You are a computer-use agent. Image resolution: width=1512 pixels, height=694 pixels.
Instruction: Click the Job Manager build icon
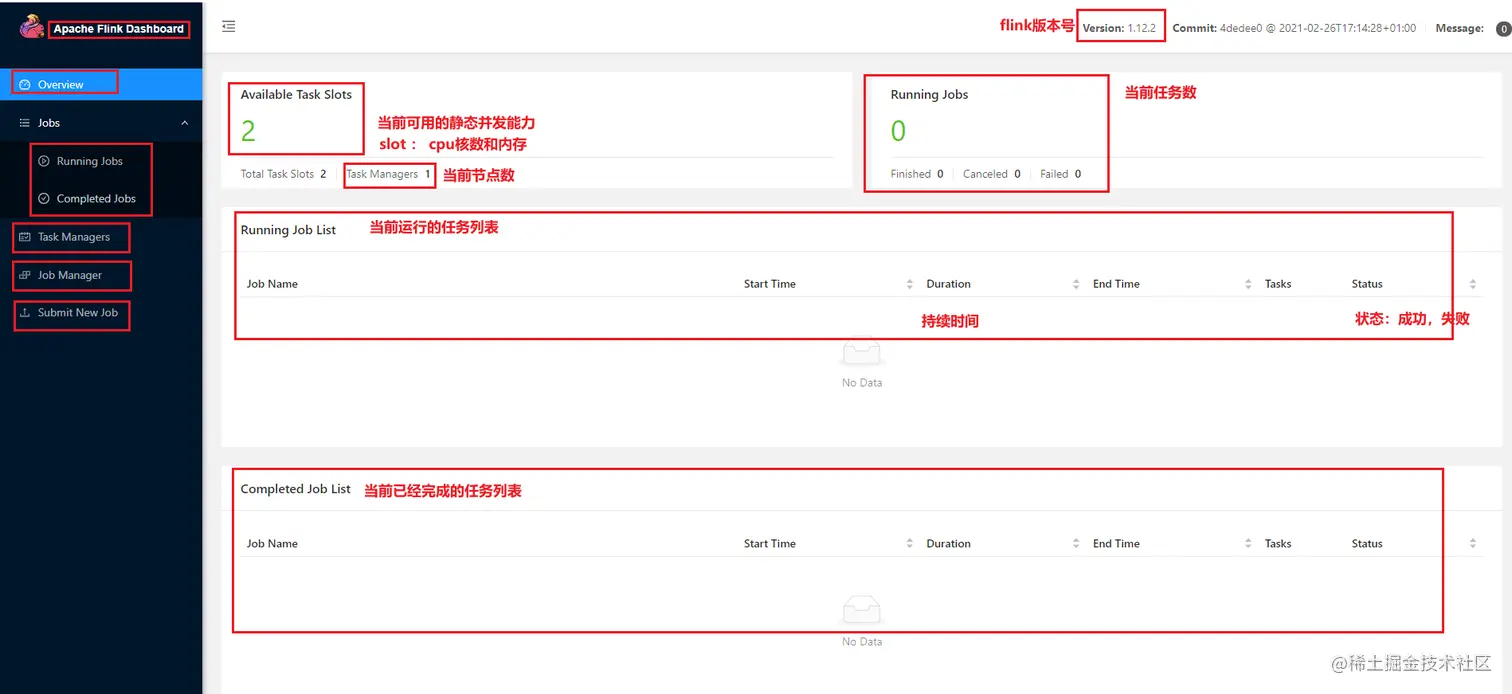(25, 275)
